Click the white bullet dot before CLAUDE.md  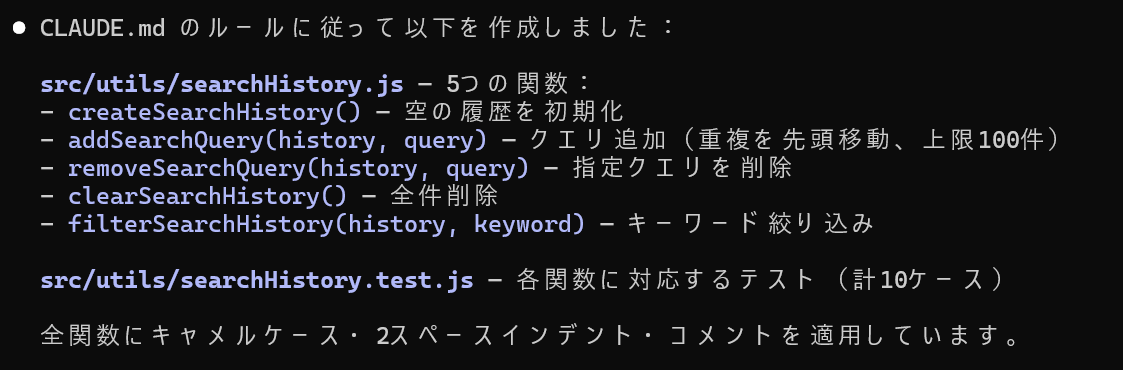point(19,28)
